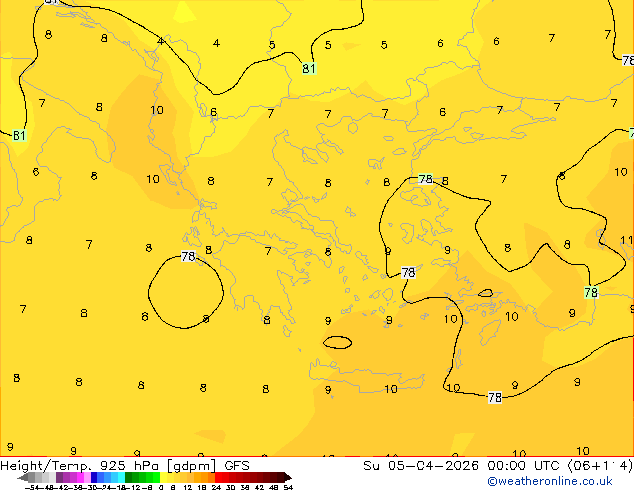Image resolution: width=634 pixels, height=490 pixels.
Task: Open the weatheronline.co.uk copyright link
Action: point(549,482)
